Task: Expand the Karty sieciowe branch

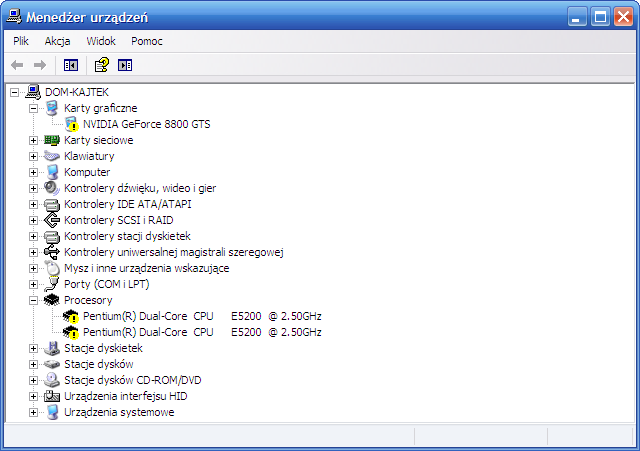Action: coord(33,140)
